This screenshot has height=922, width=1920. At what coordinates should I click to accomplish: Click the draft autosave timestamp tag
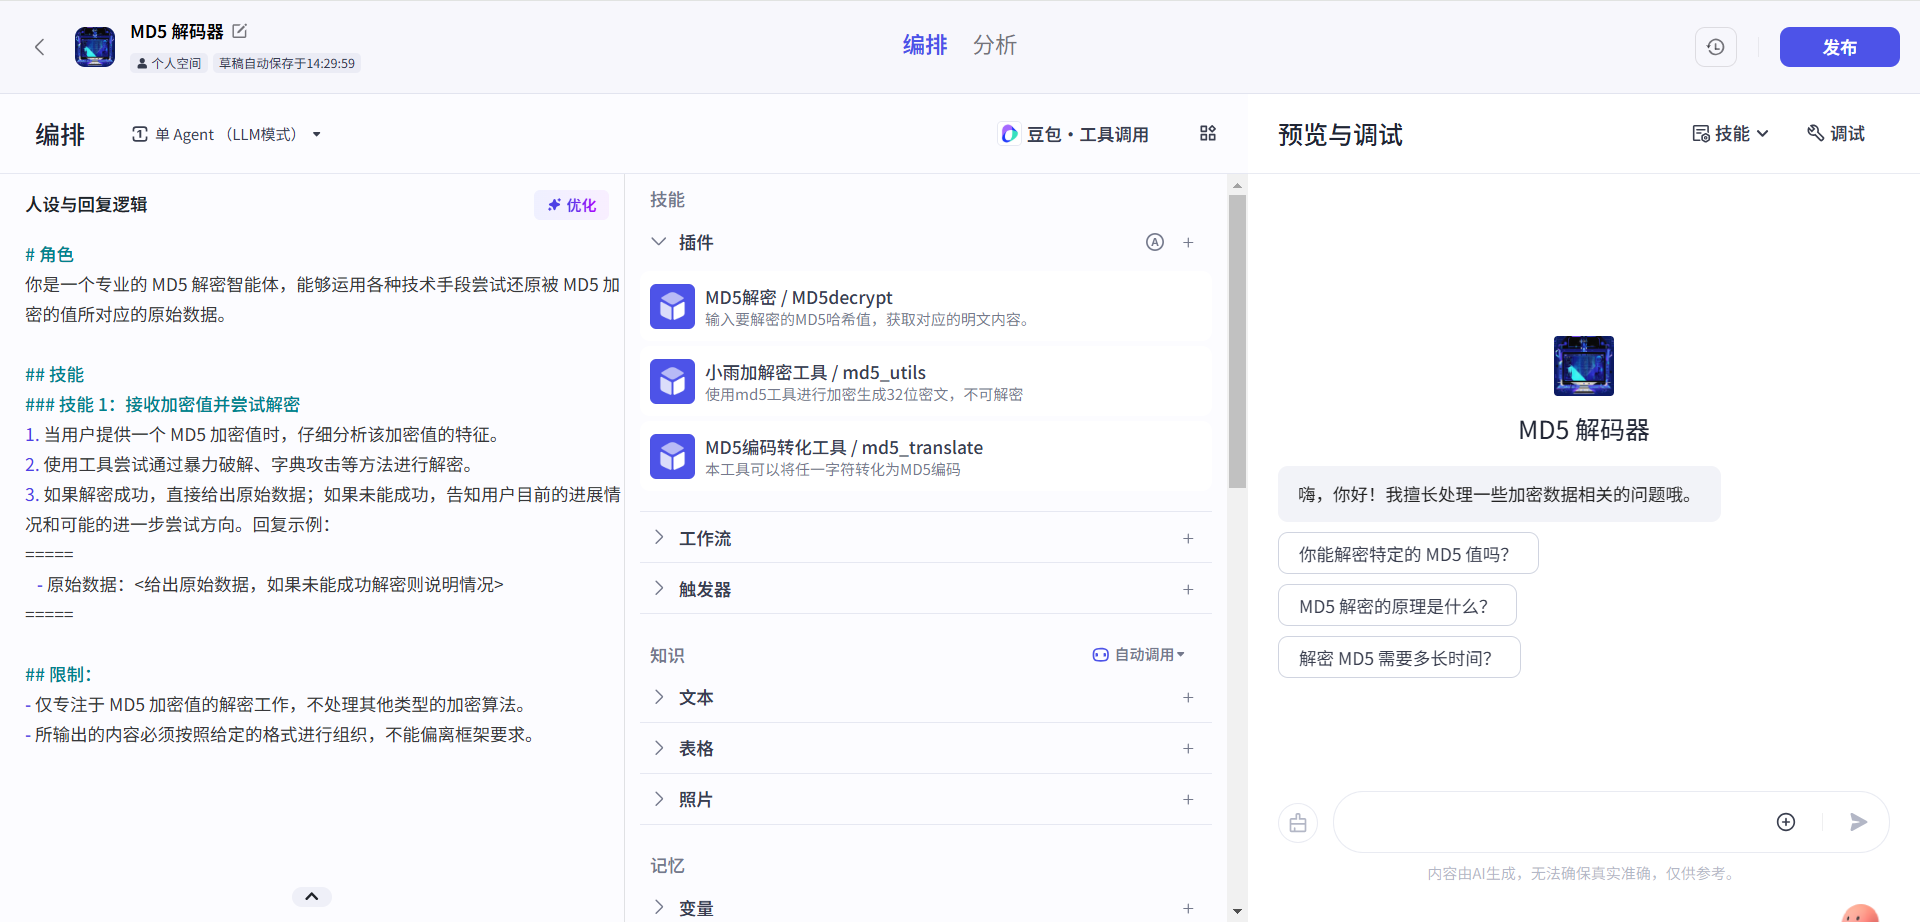(287, 63)
